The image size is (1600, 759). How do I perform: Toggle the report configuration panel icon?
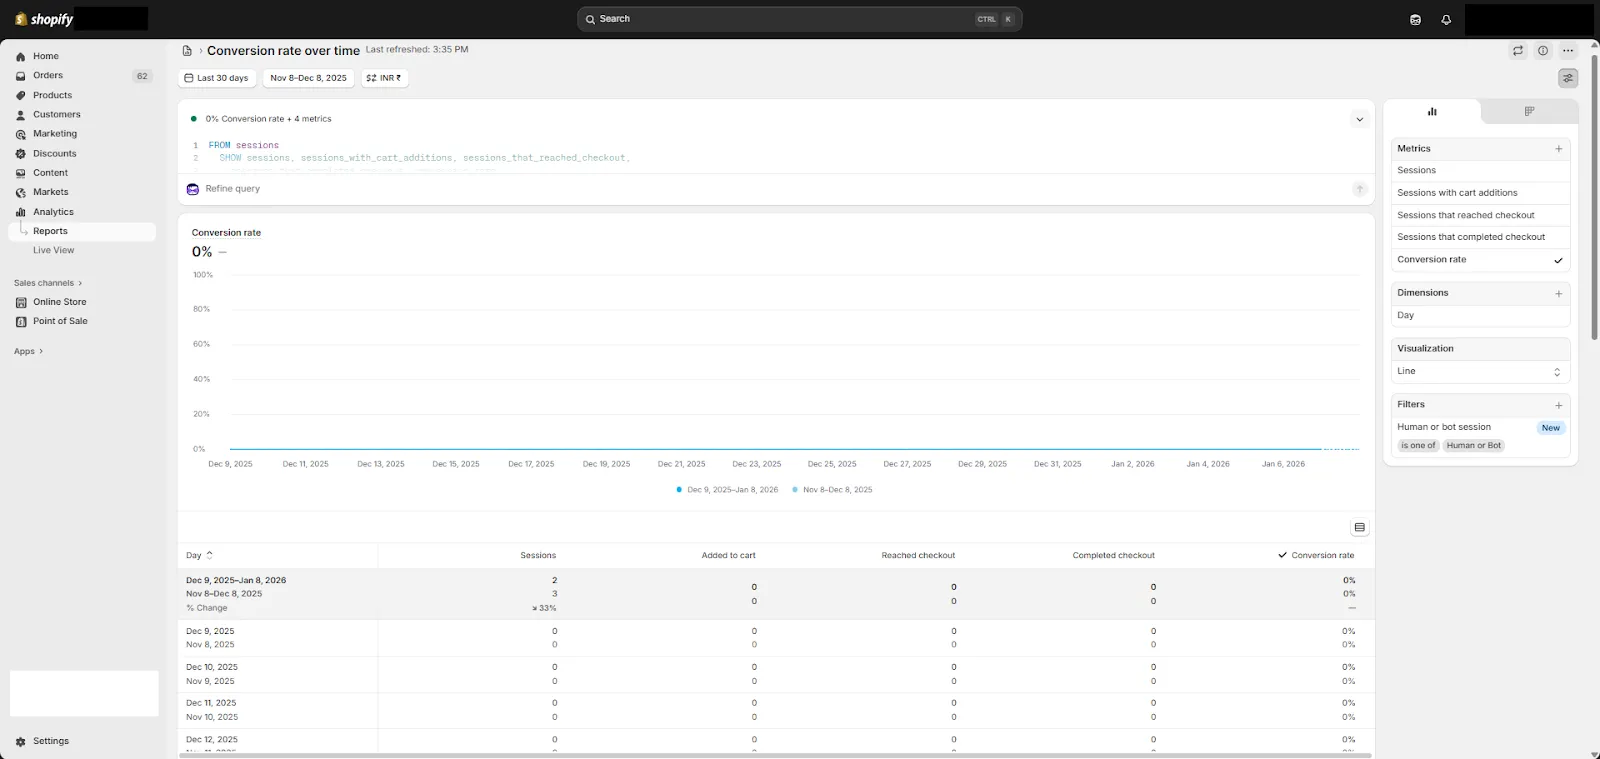[x=1568, y=78]
